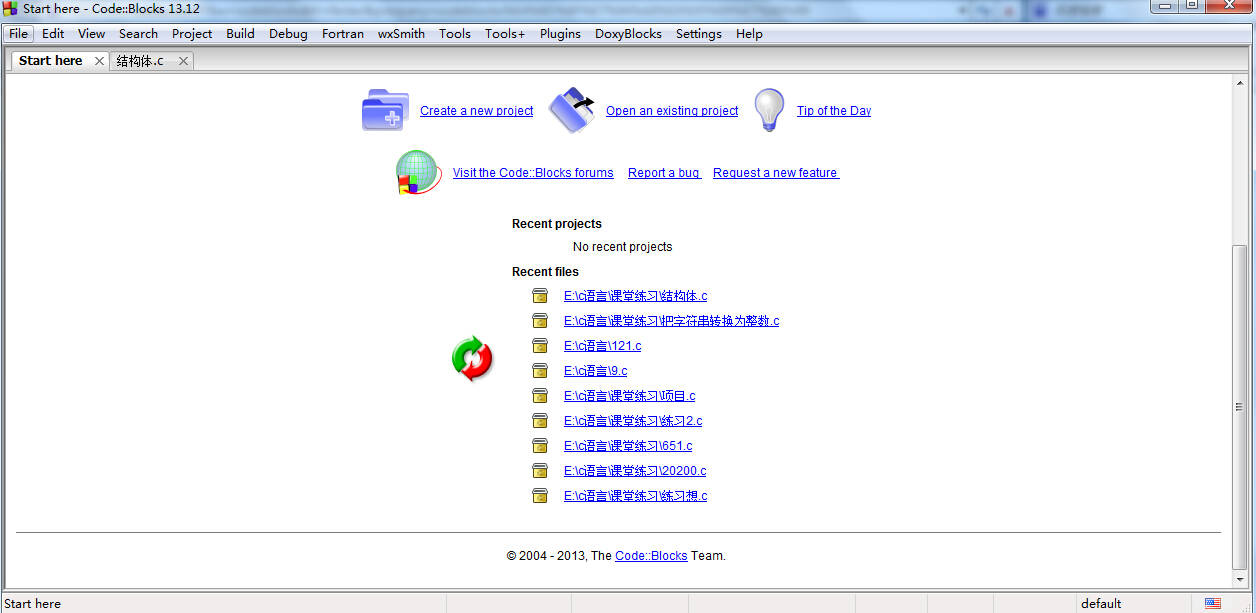This screenshot has width=1256, height=613.
Task: Open the DoxyBlocks menu
Action: point(628,33)
